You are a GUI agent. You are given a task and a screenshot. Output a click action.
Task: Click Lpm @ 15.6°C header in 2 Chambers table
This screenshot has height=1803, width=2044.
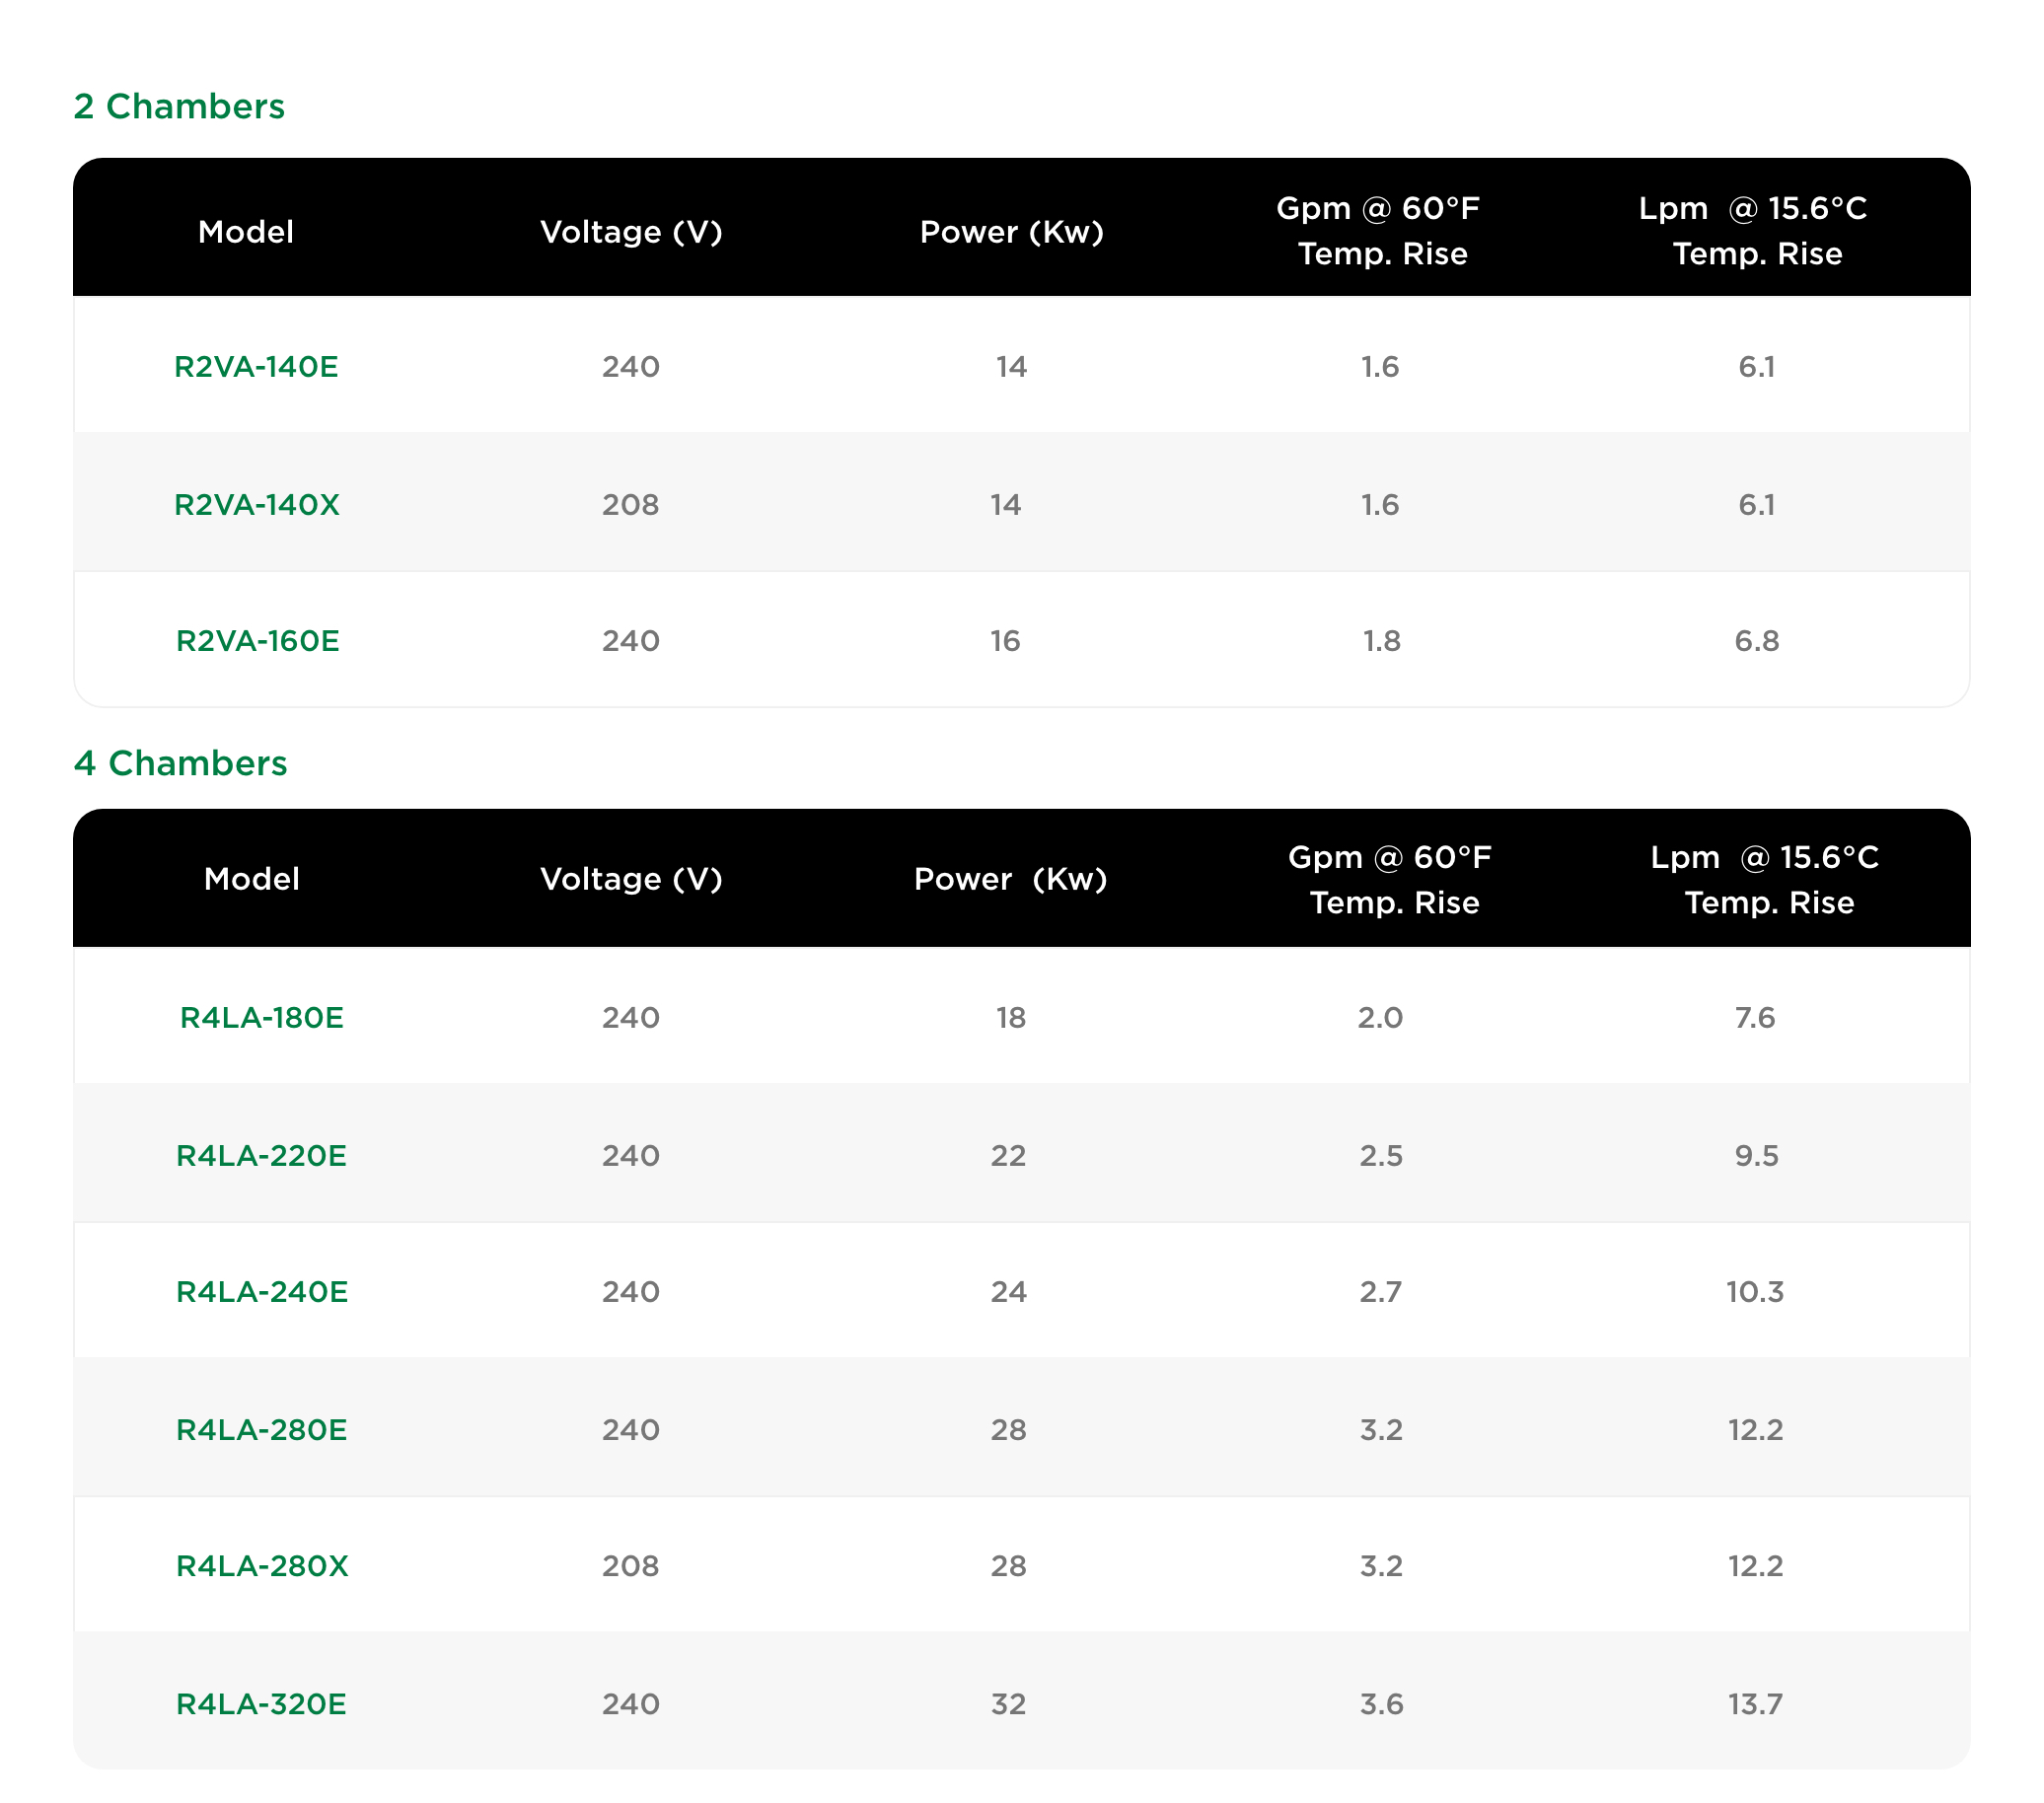click(x=1754, y=231)
